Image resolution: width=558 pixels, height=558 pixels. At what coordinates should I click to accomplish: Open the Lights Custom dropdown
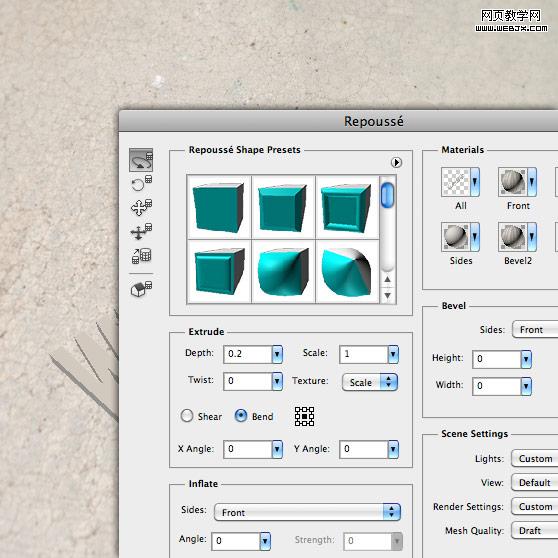535,458
